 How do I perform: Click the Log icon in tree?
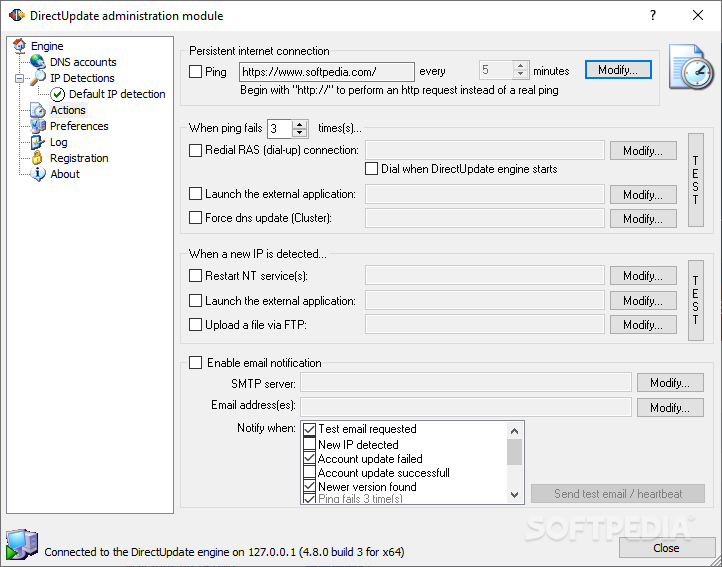37,142
